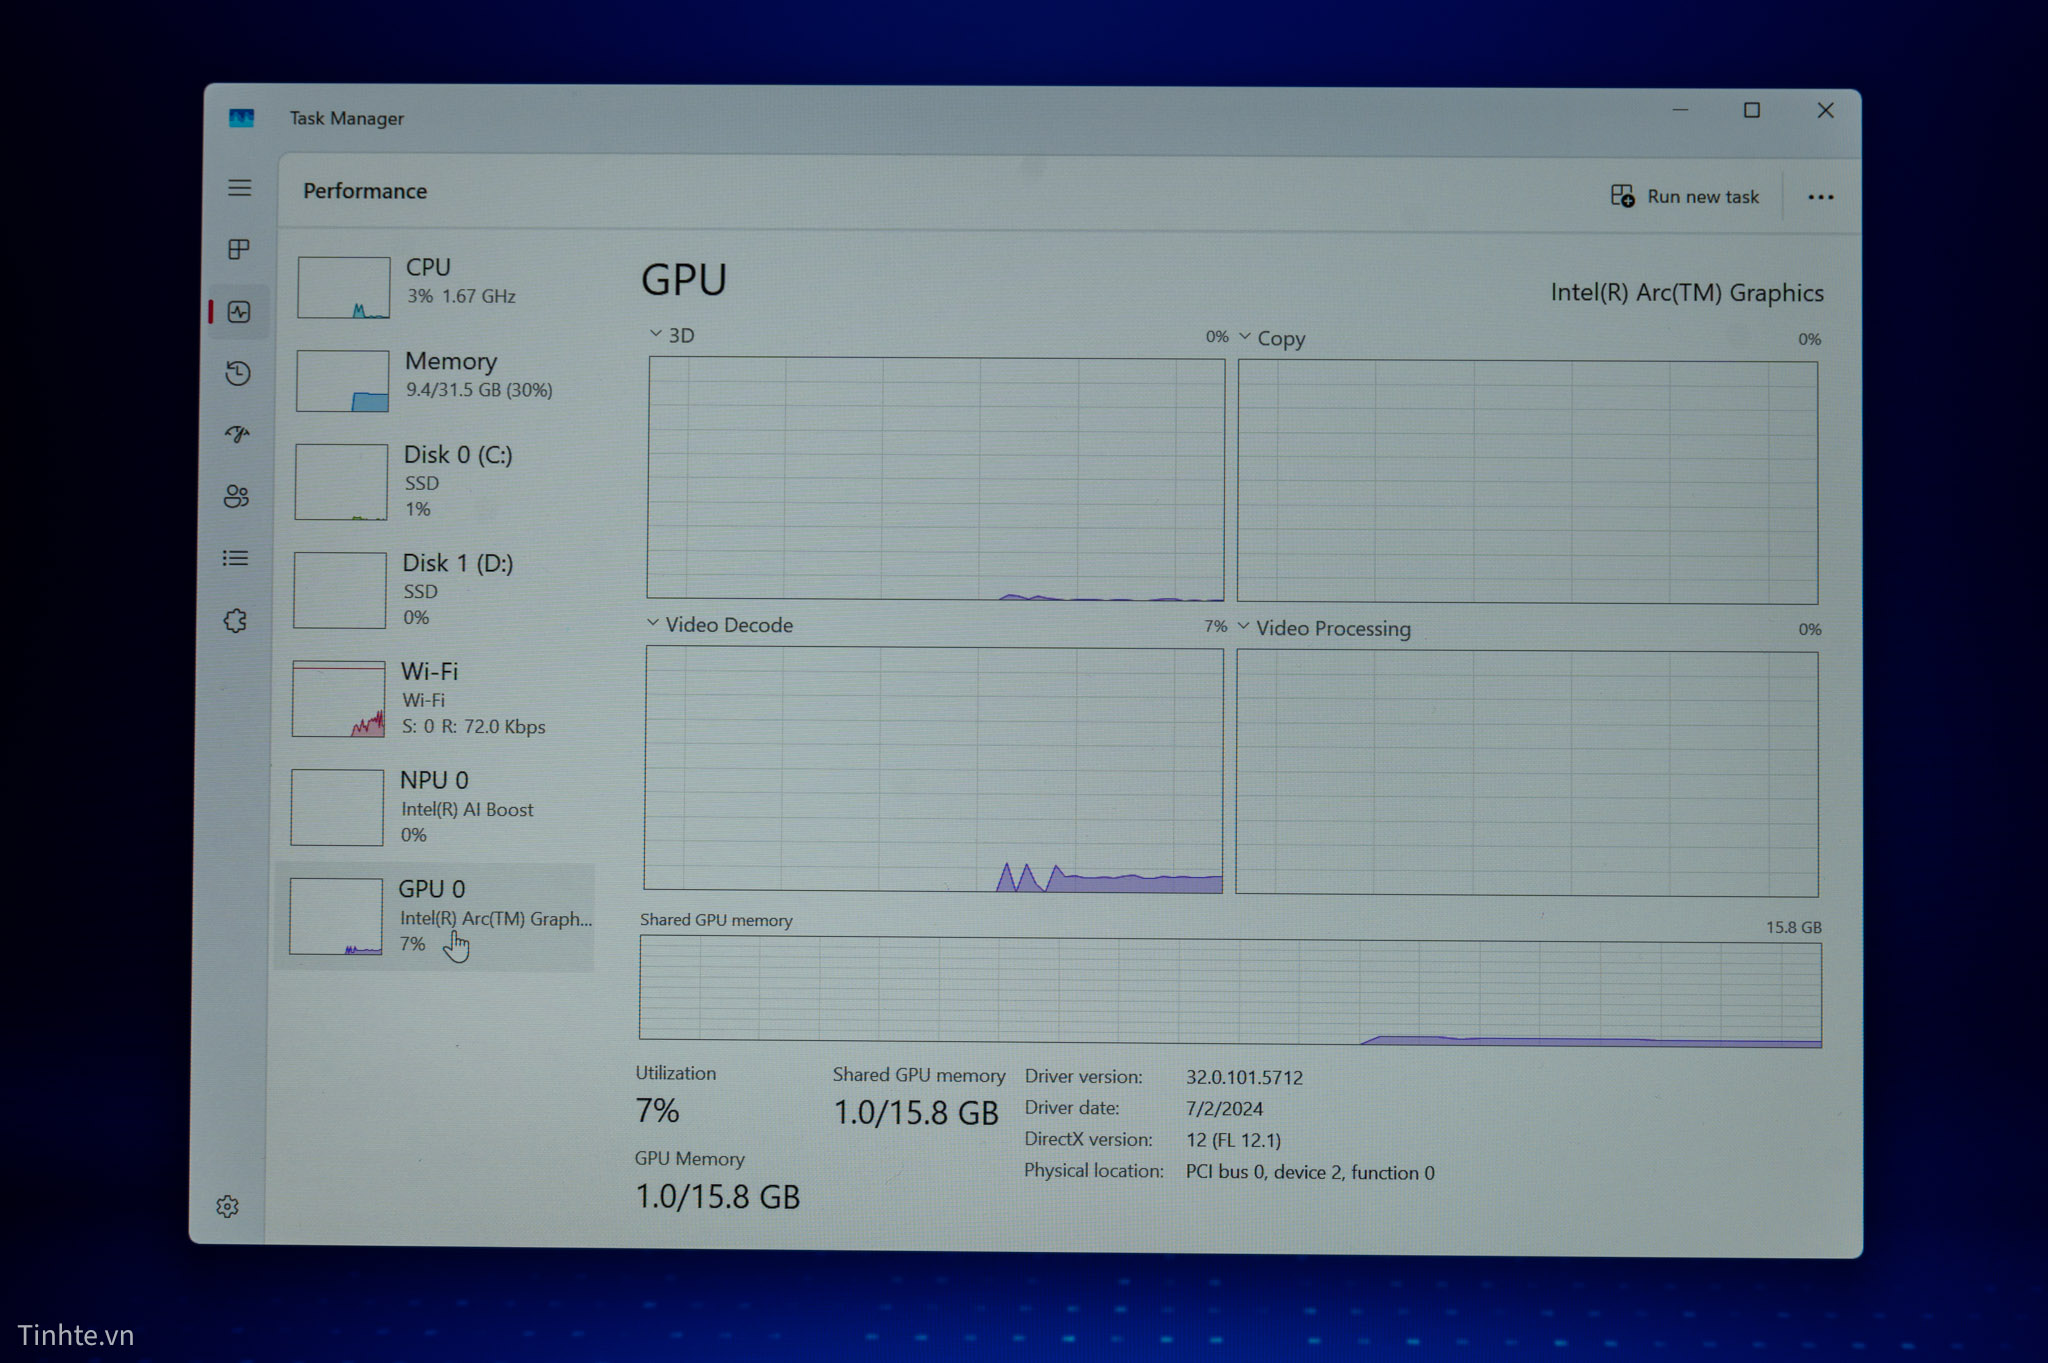Image resolution: width=2048 pixels, height=1363 pixels.
Task: Open the three-dot more options menu
Action: coord(1821,197)
